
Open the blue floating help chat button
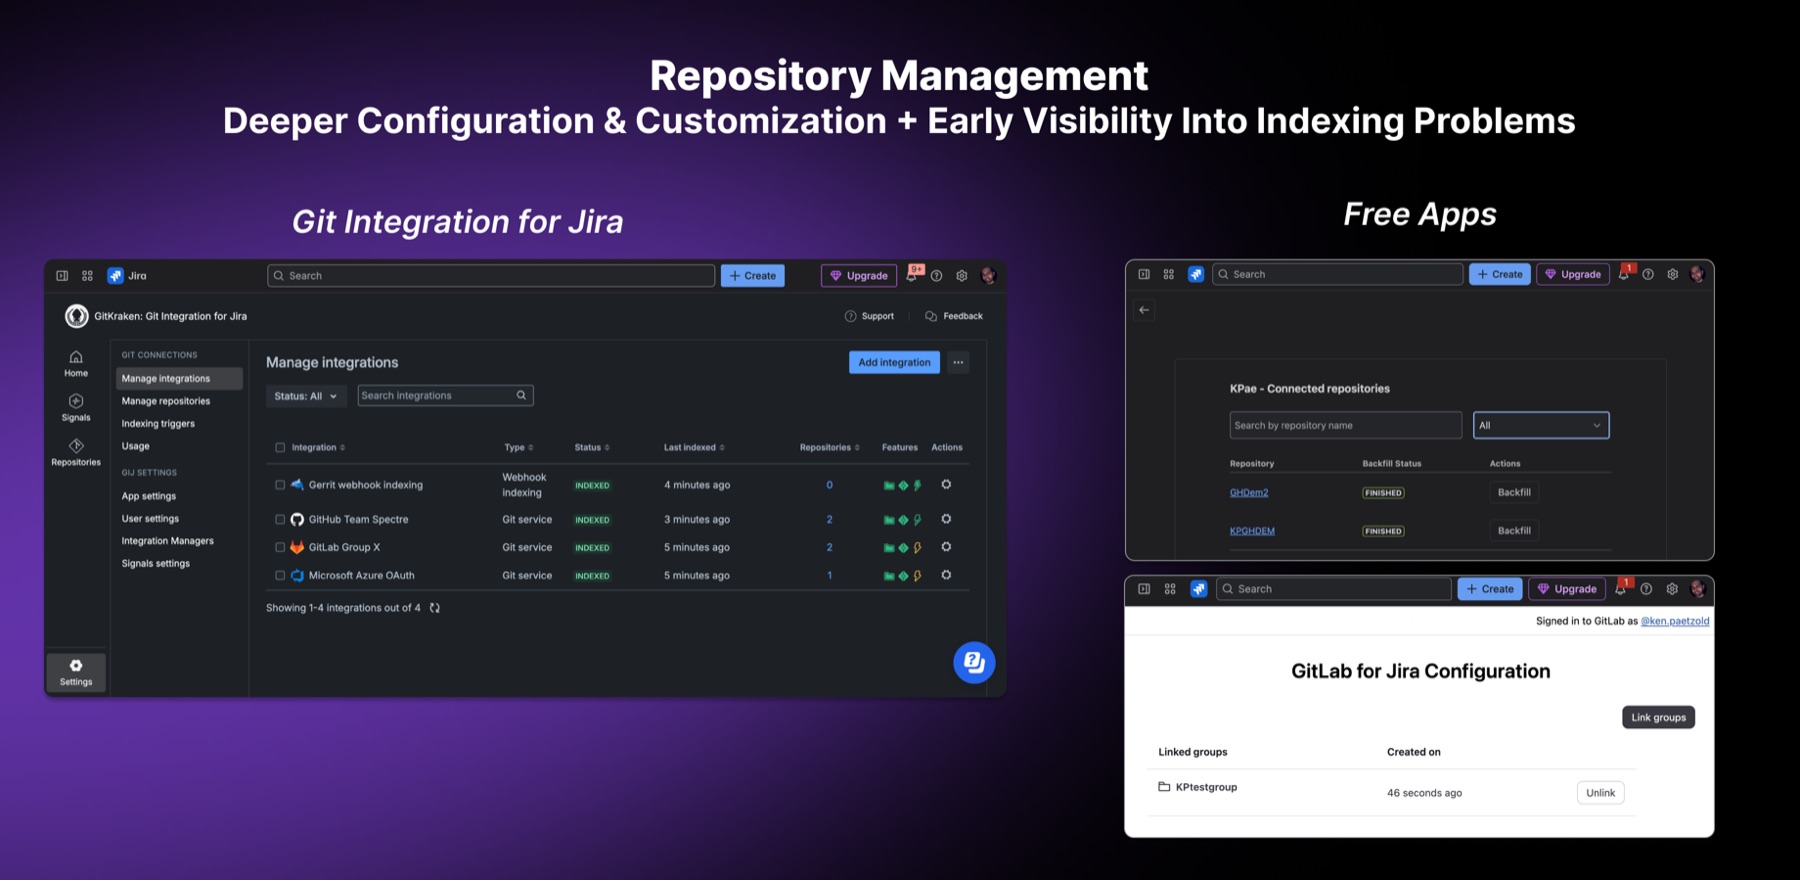coord(974,662)
